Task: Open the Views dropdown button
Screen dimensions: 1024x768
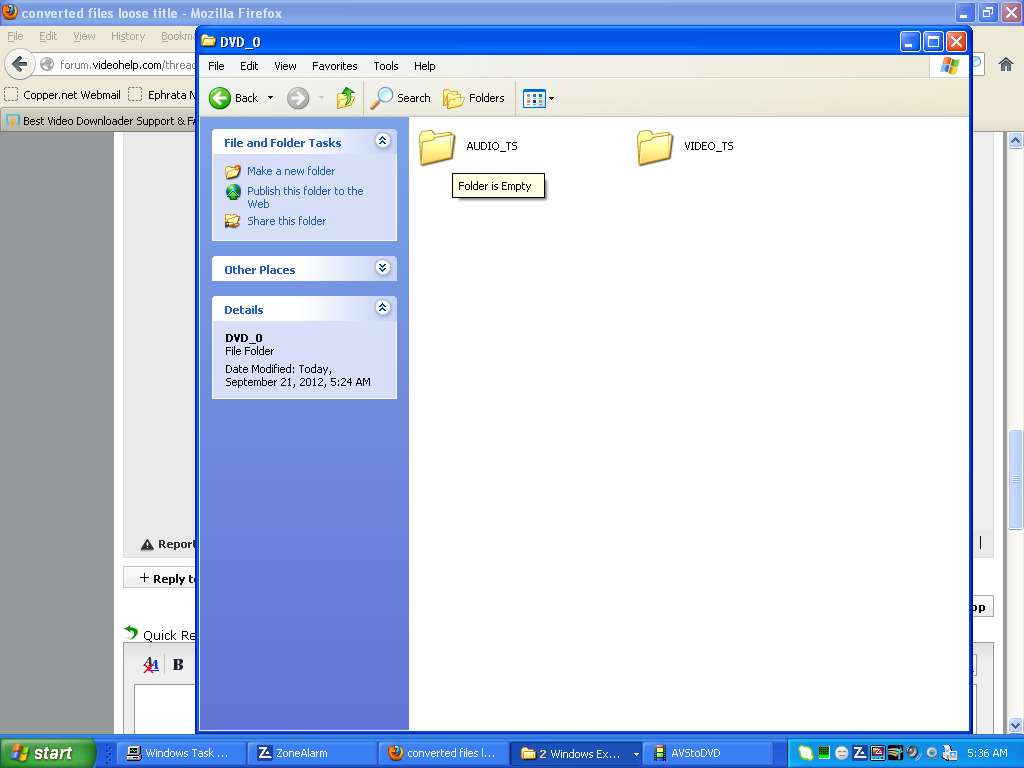Action: (538, 99)
